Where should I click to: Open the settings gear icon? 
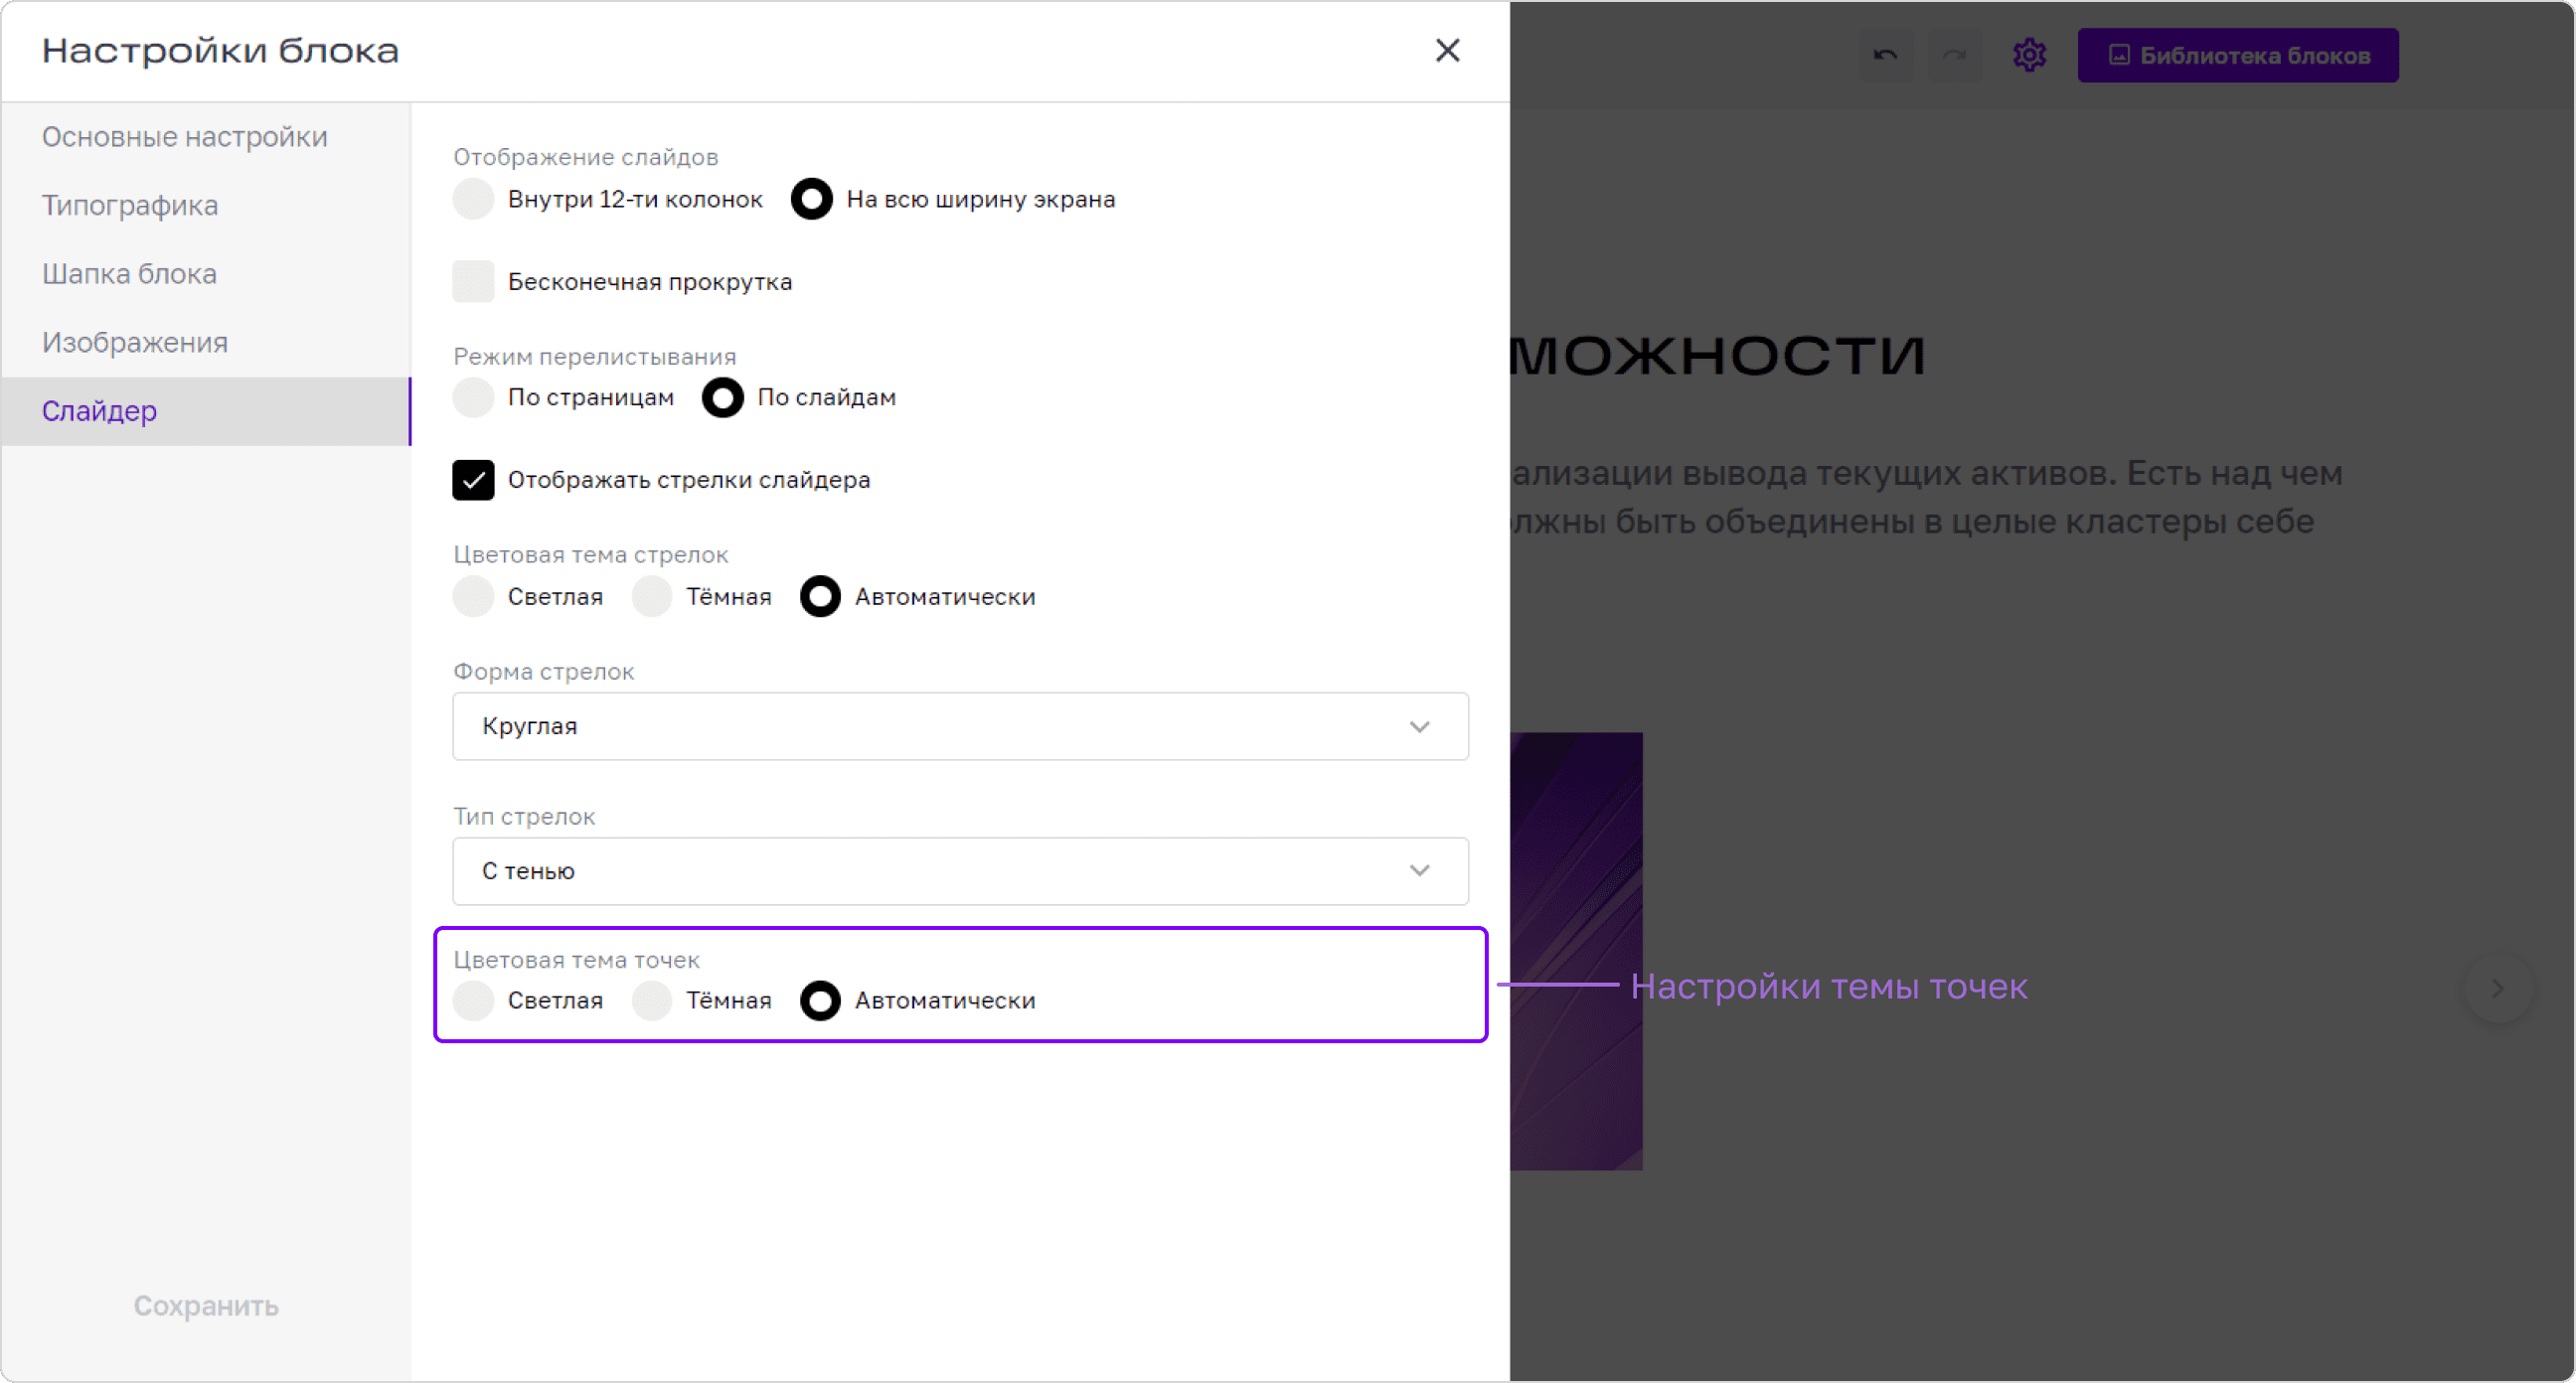pyautogui.click(x=2029, y=55)
